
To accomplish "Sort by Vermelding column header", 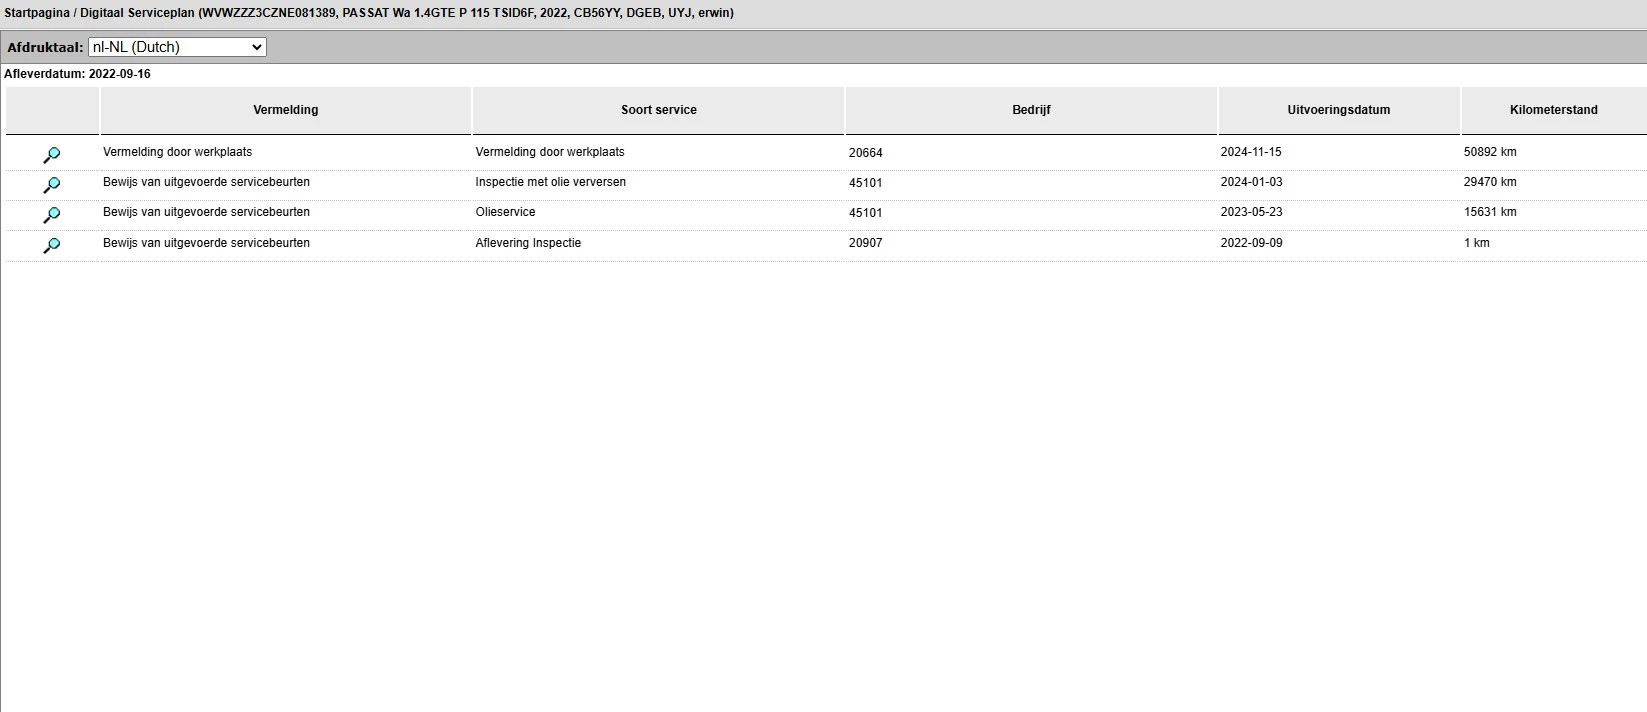I will (x=286, y=110).
